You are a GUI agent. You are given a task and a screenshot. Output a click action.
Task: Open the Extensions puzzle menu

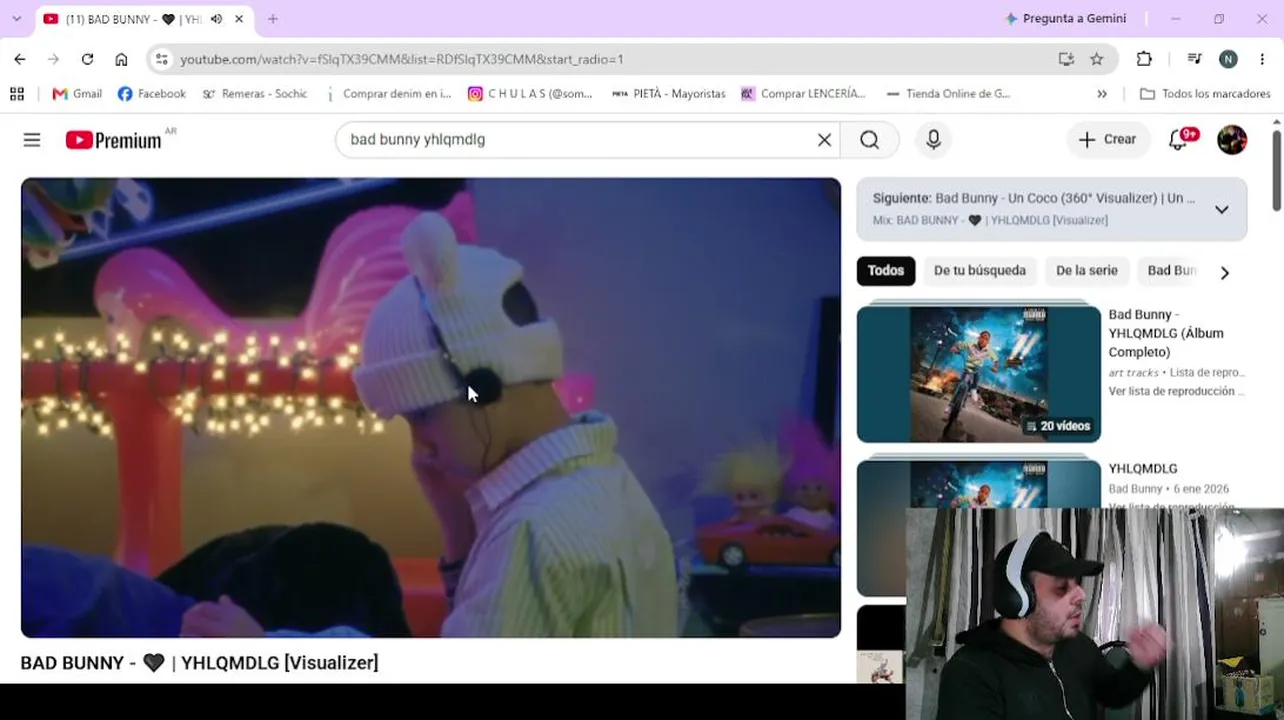click(x=1144, y=59)
